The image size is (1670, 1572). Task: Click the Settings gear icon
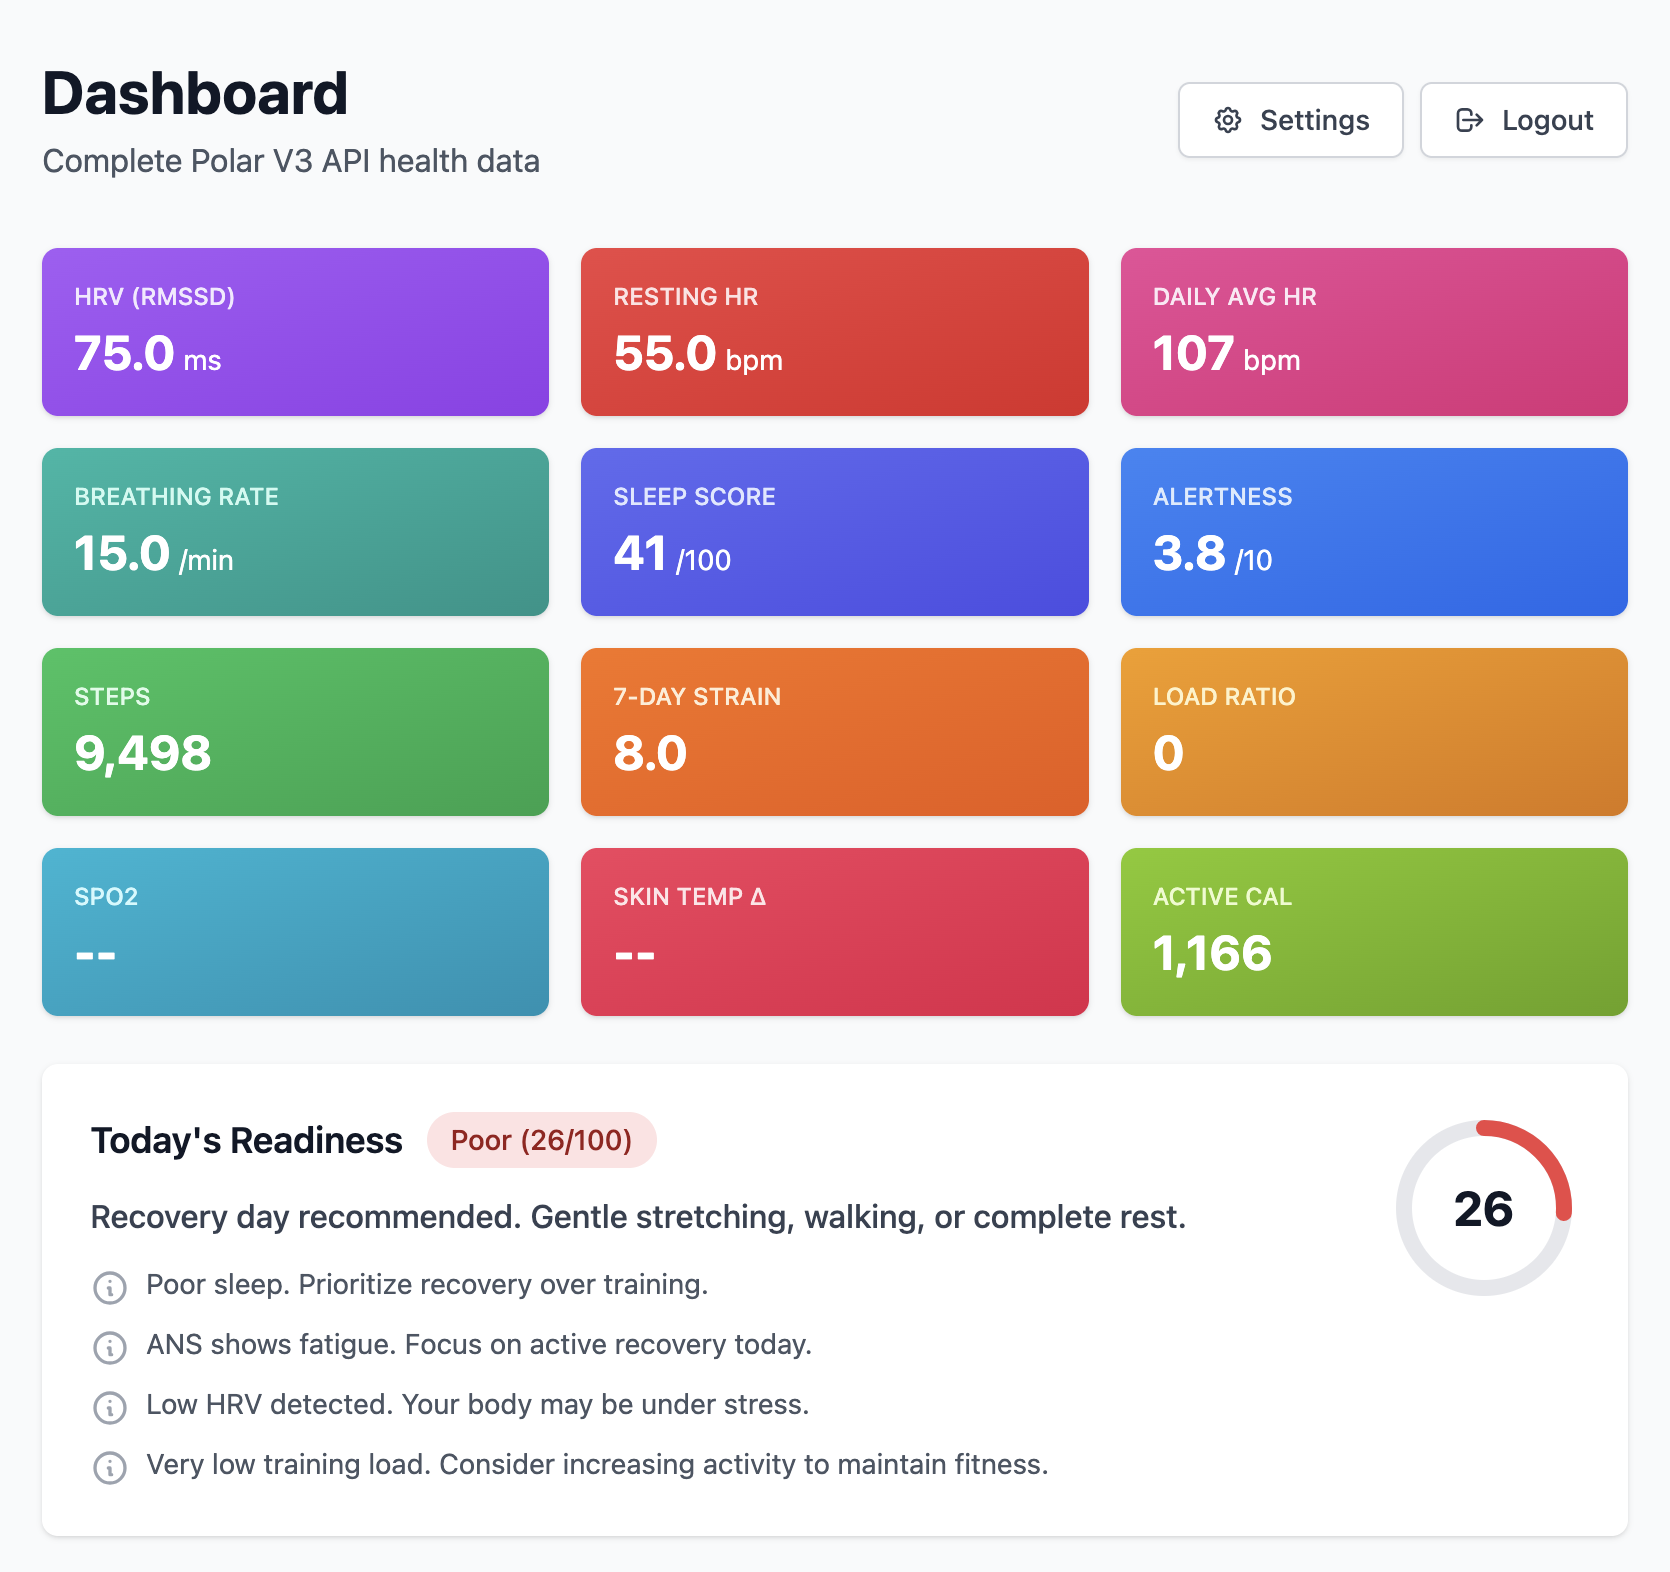point(1227,120)
